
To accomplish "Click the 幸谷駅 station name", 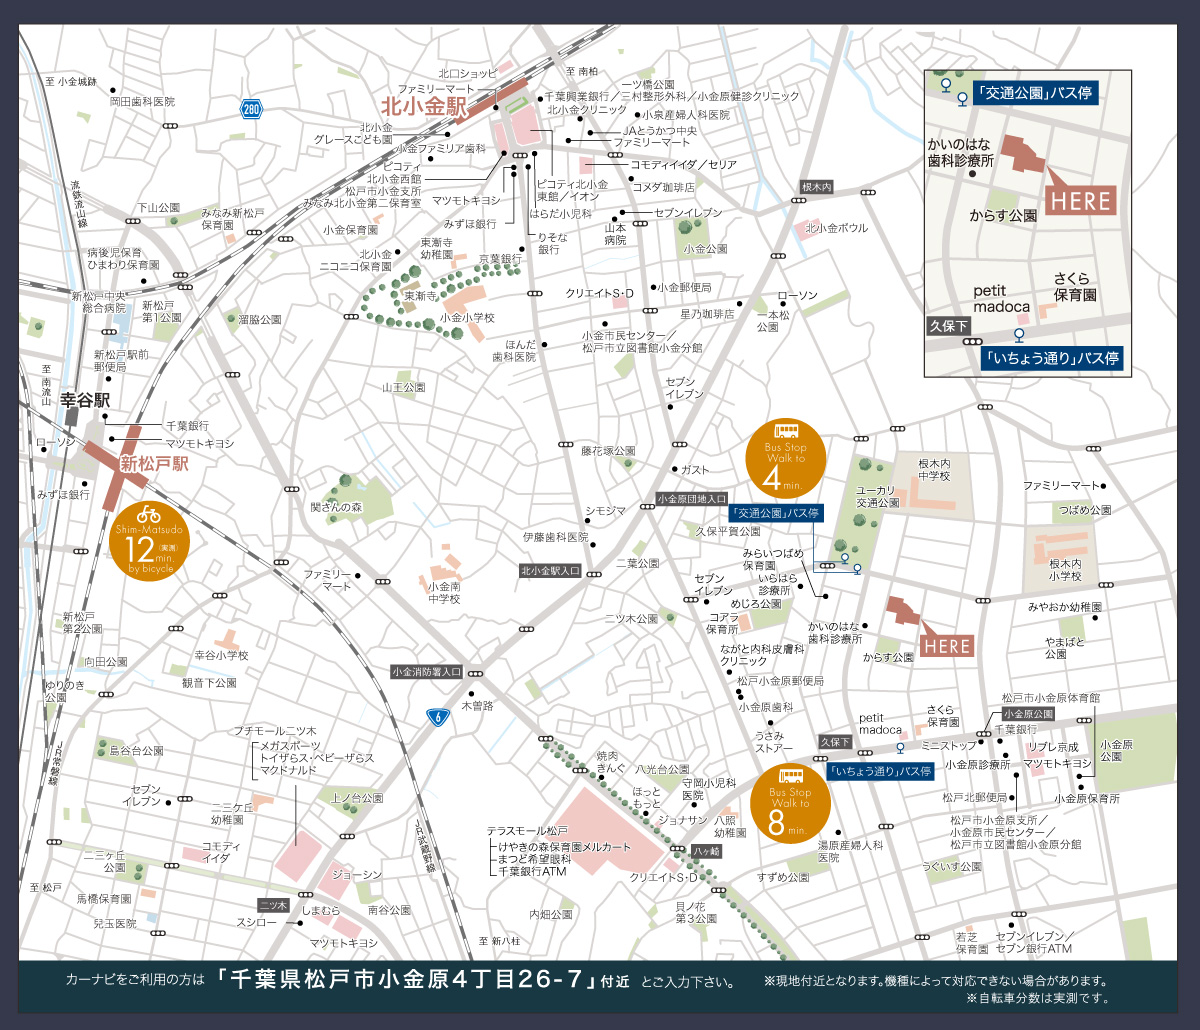I will click(x=82, y=400).
